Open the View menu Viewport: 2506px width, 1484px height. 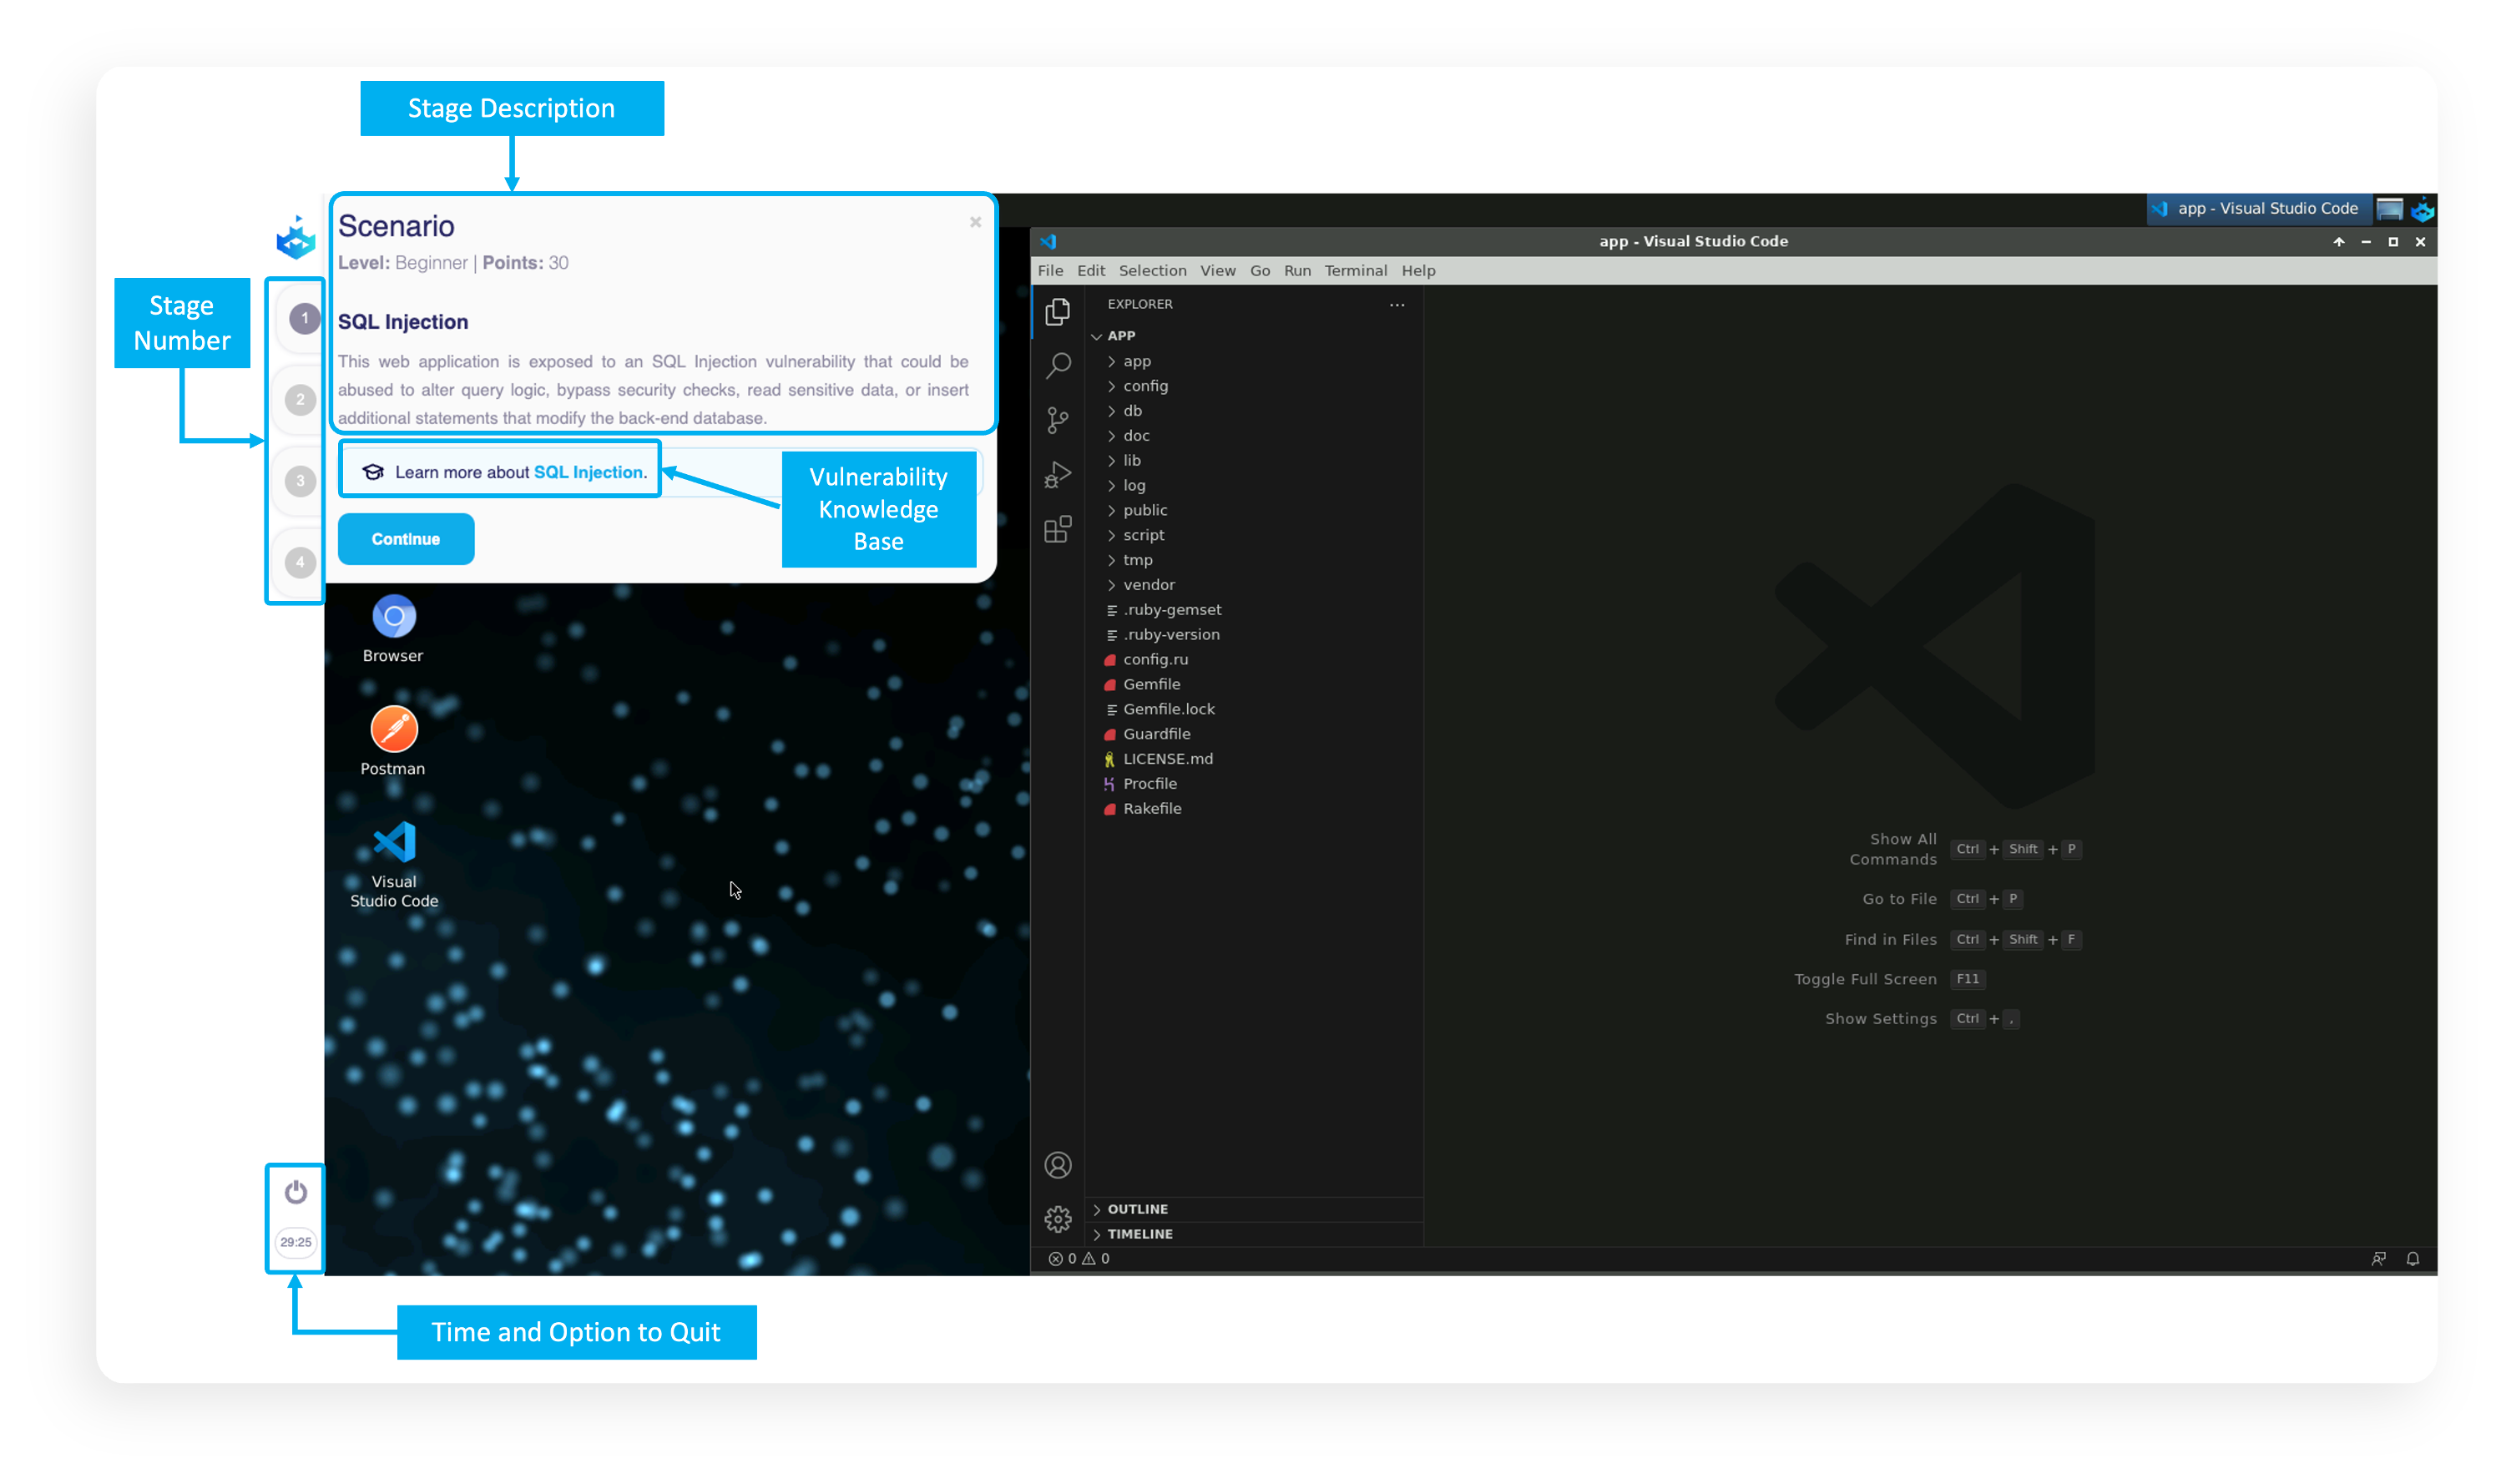[1217, 271]
